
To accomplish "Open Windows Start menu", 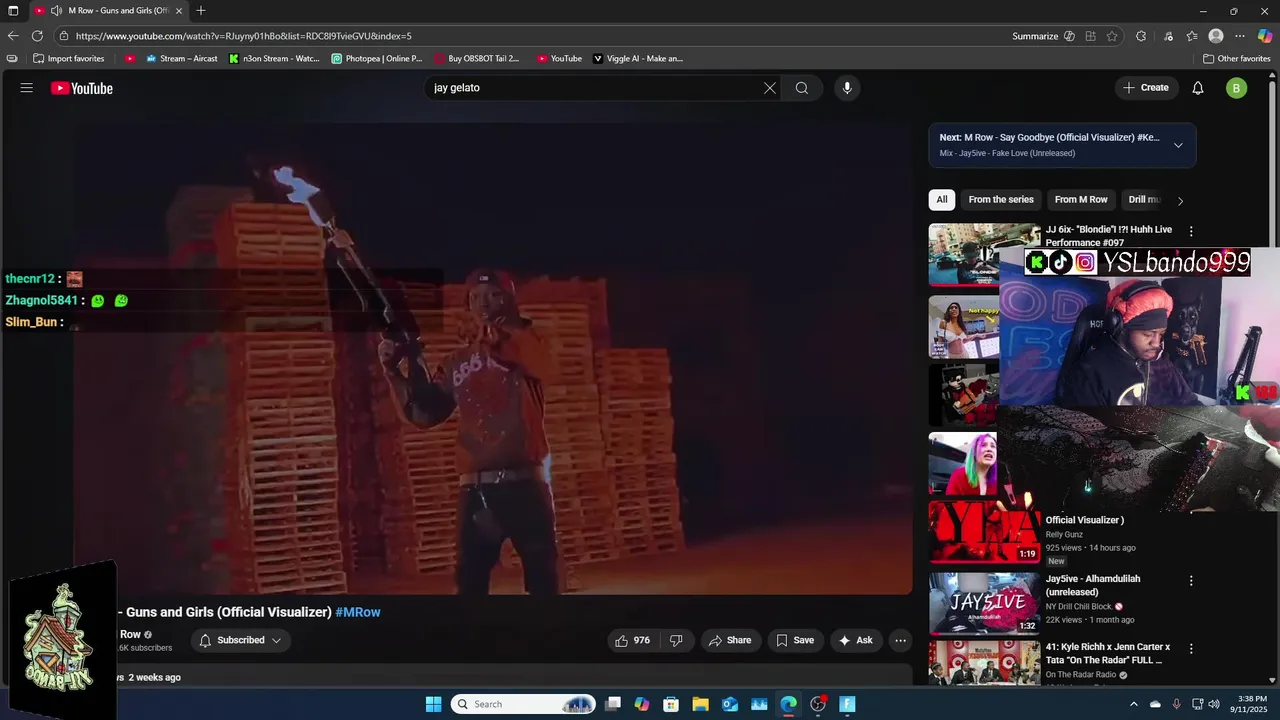I will [433, 704].
